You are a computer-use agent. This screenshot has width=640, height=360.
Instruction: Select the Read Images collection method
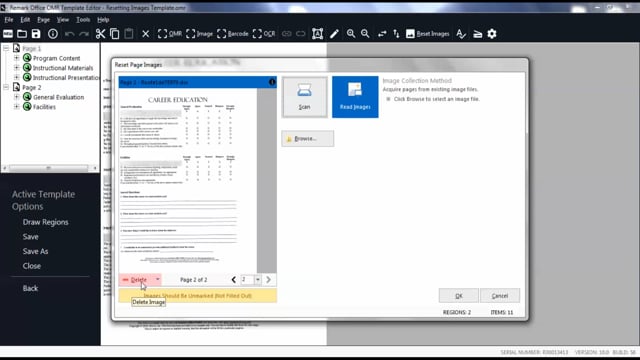coord(355,97)
